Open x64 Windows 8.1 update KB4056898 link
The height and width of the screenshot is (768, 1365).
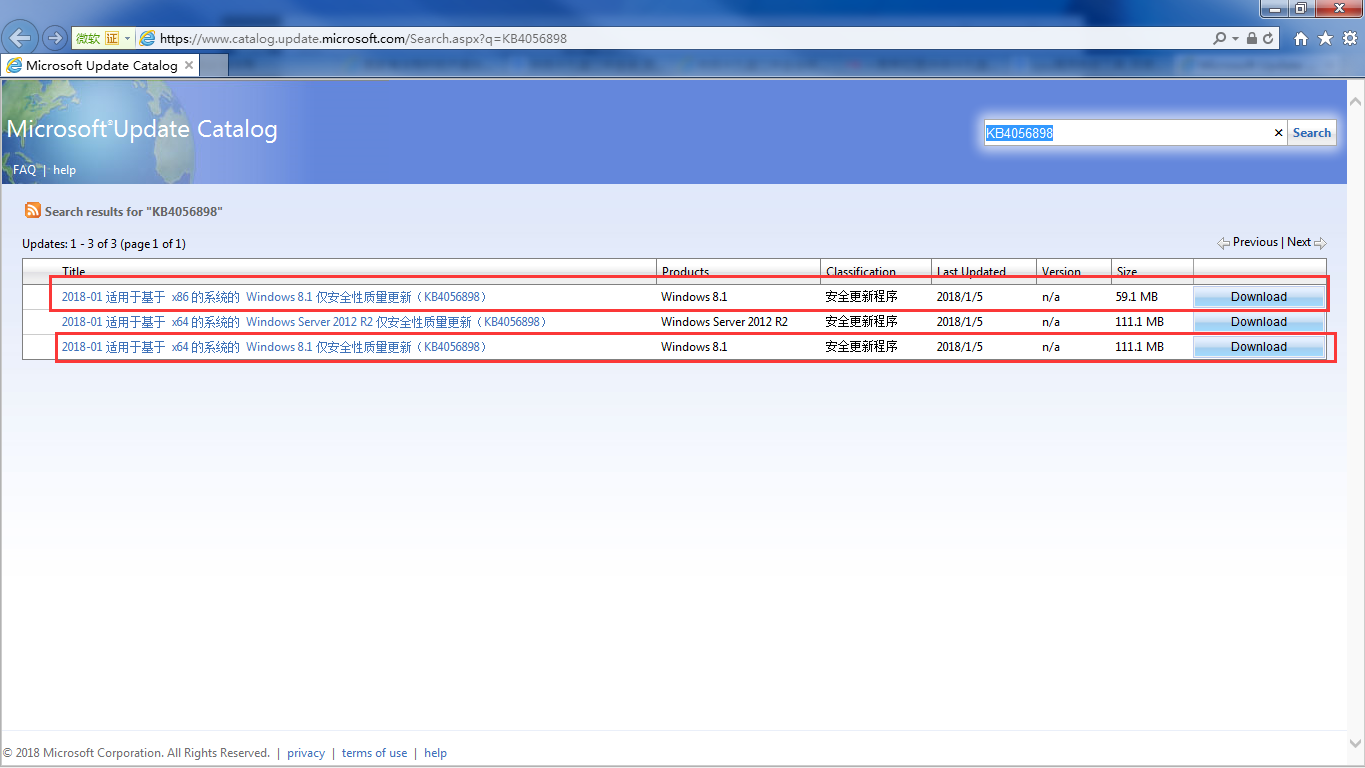pos(274,347)
